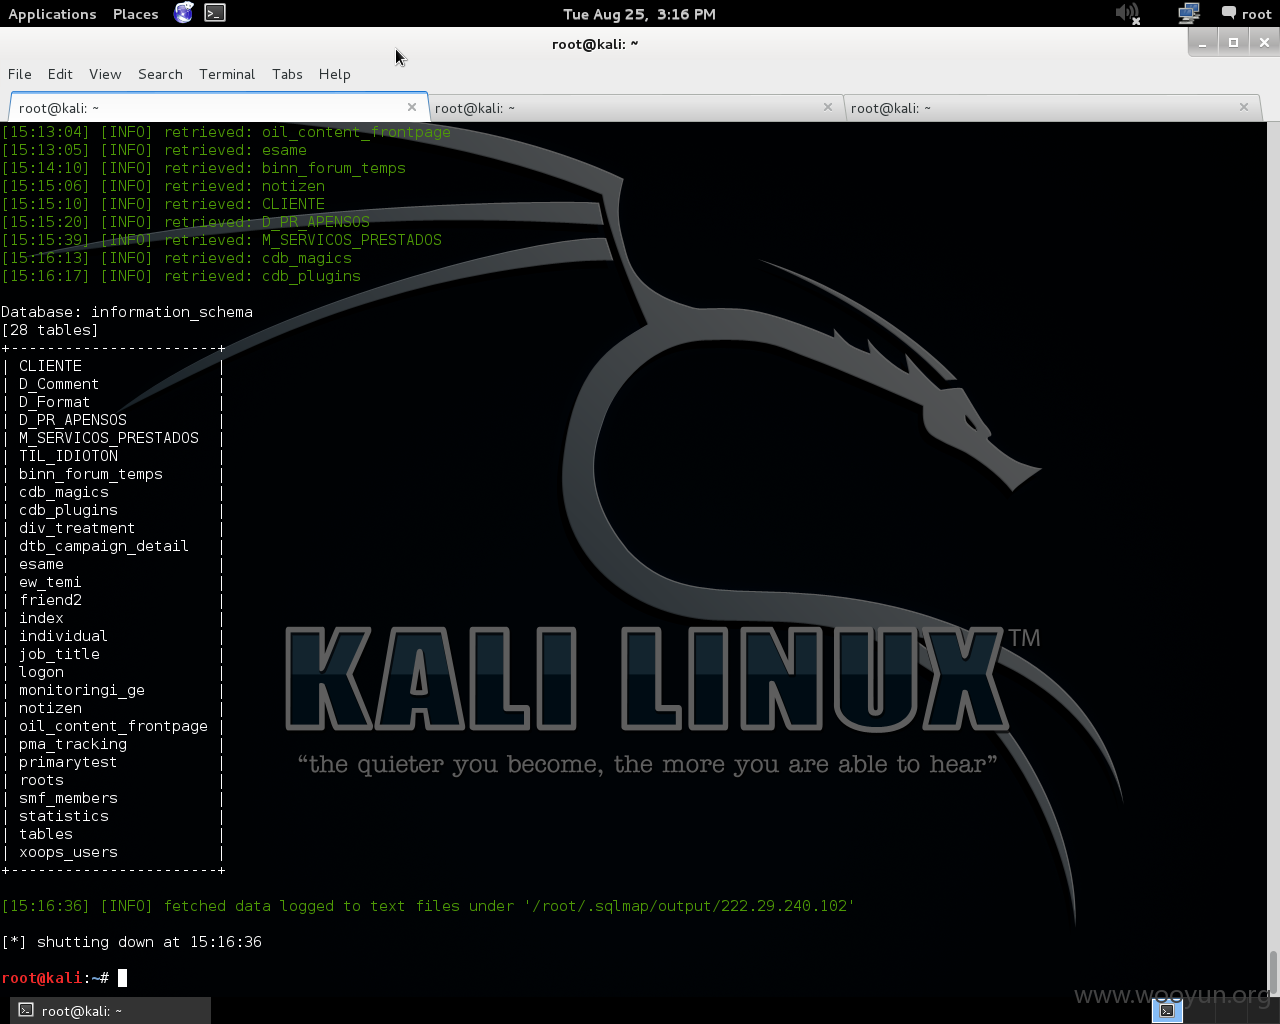
Task: Close the second terminal tab
Action: click(x=828, y=107)
